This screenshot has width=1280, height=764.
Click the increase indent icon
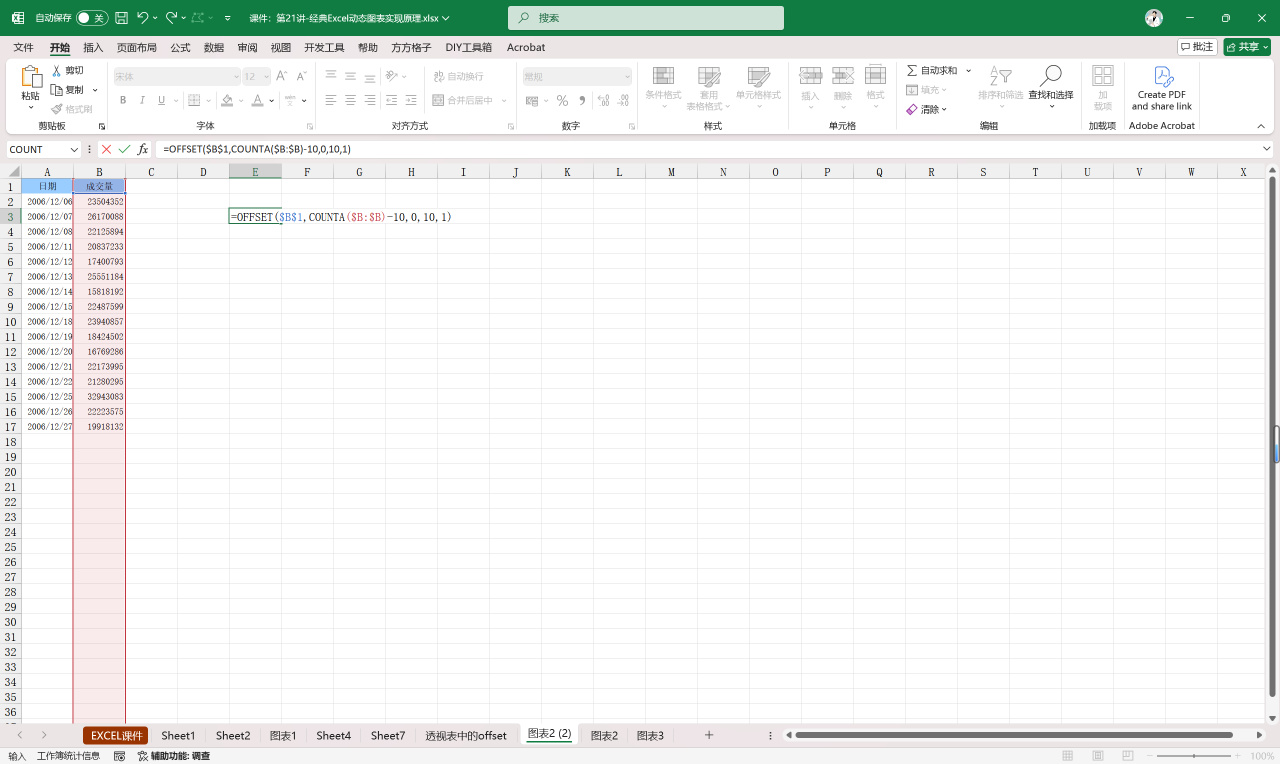[x=411, y=100]
